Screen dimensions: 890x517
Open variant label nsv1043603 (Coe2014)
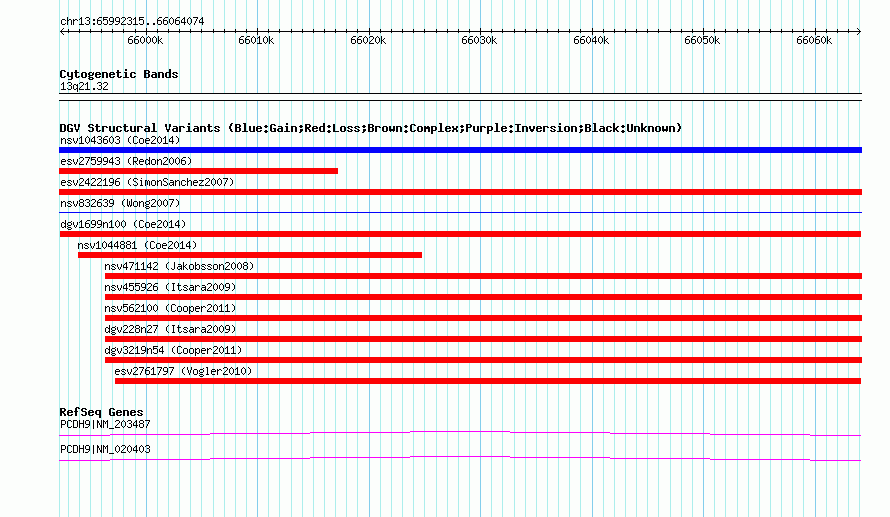pos(120,140)
